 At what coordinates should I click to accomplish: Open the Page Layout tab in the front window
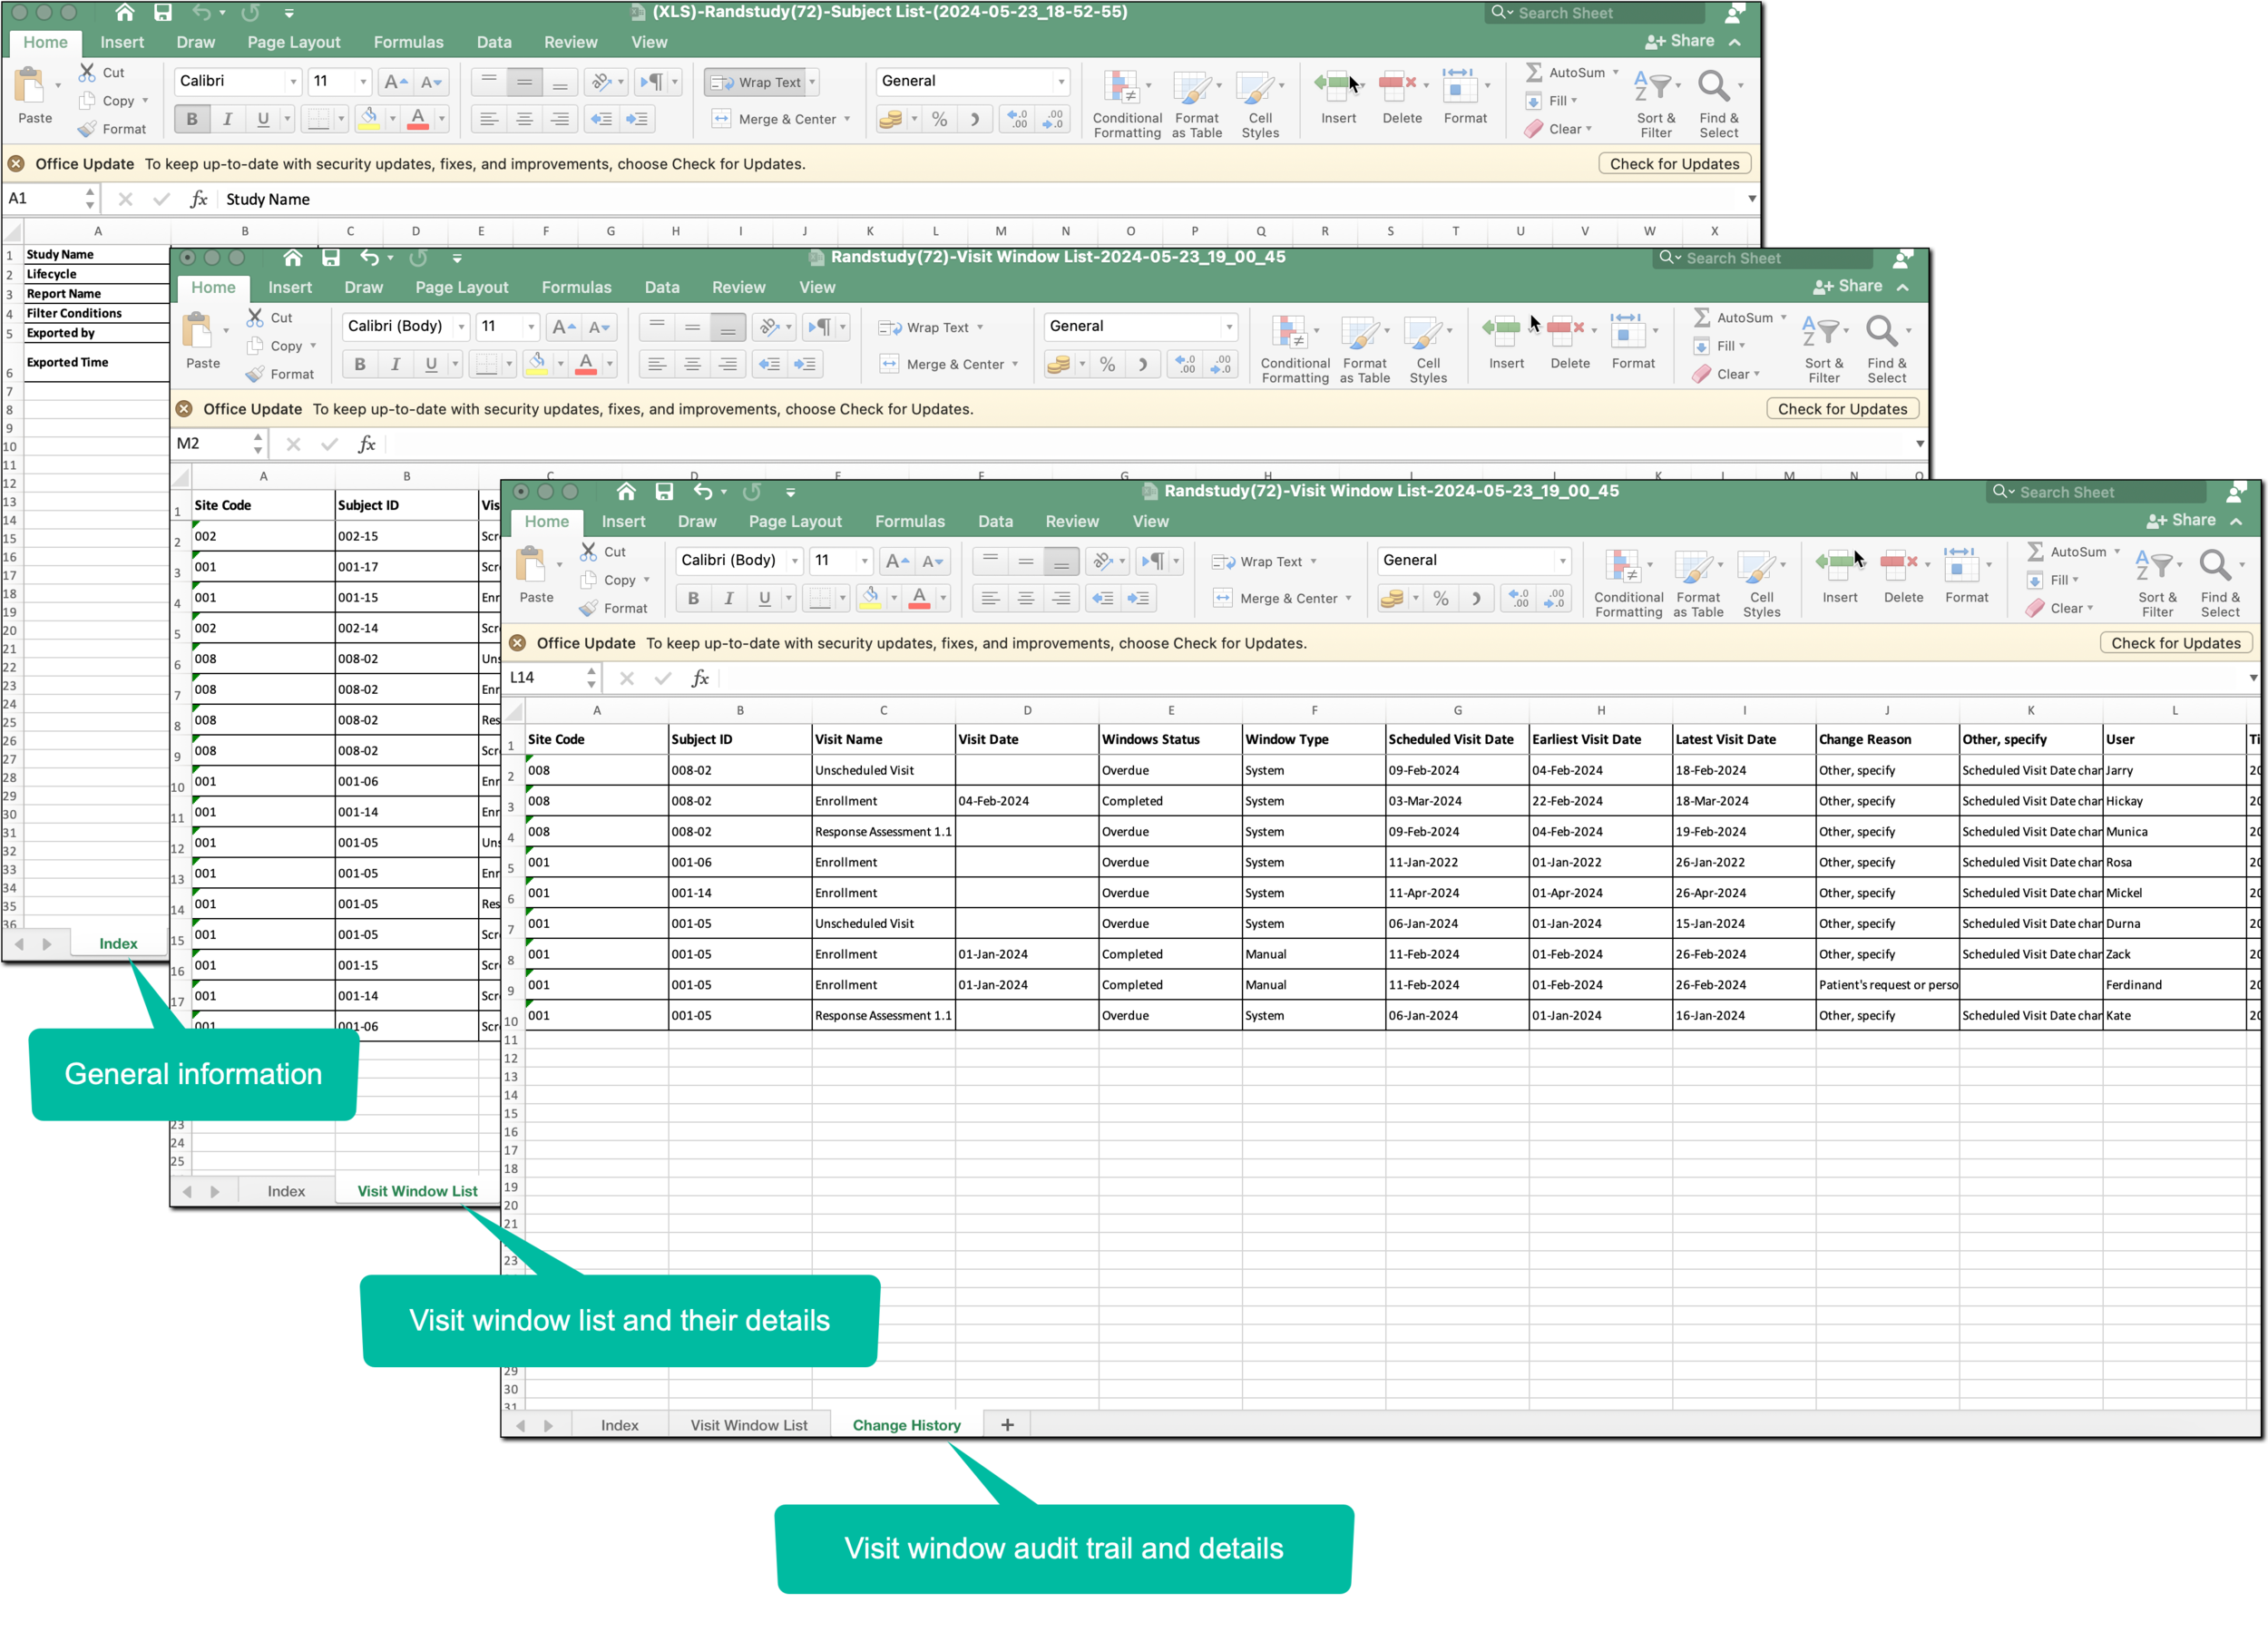[x=795, y=522]
